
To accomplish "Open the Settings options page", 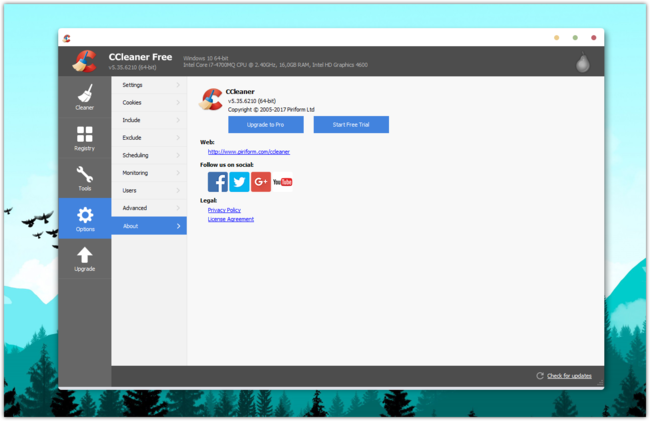I will 149,85.
